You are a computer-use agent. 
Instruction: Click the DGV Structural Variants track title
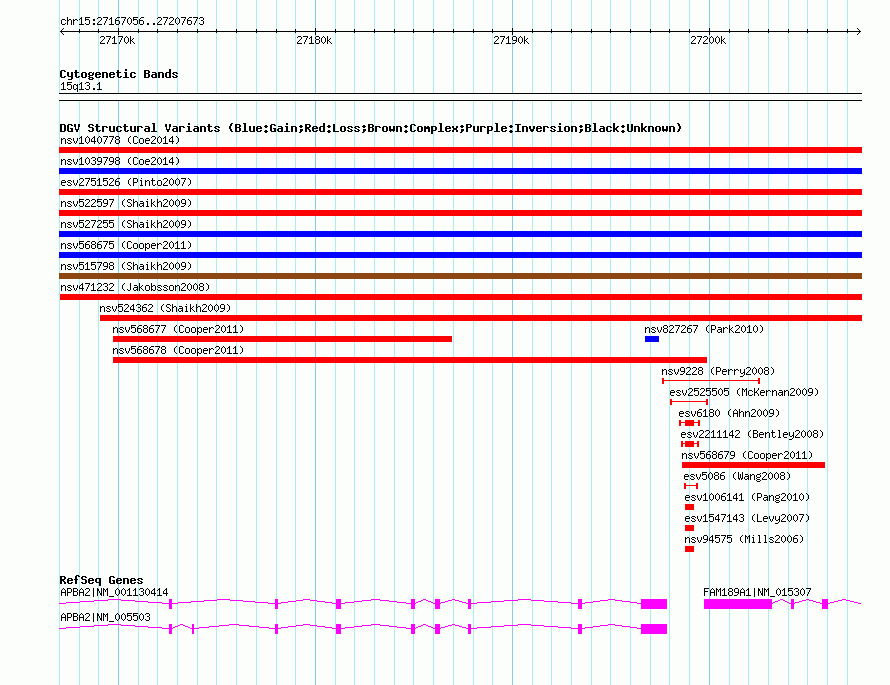(371, 128)
